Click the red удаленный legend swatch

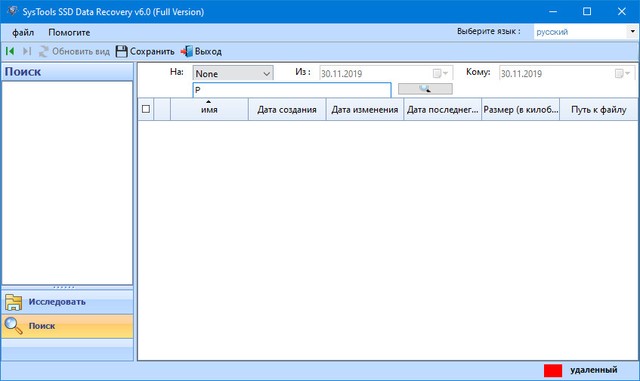(x=553, y=370)
